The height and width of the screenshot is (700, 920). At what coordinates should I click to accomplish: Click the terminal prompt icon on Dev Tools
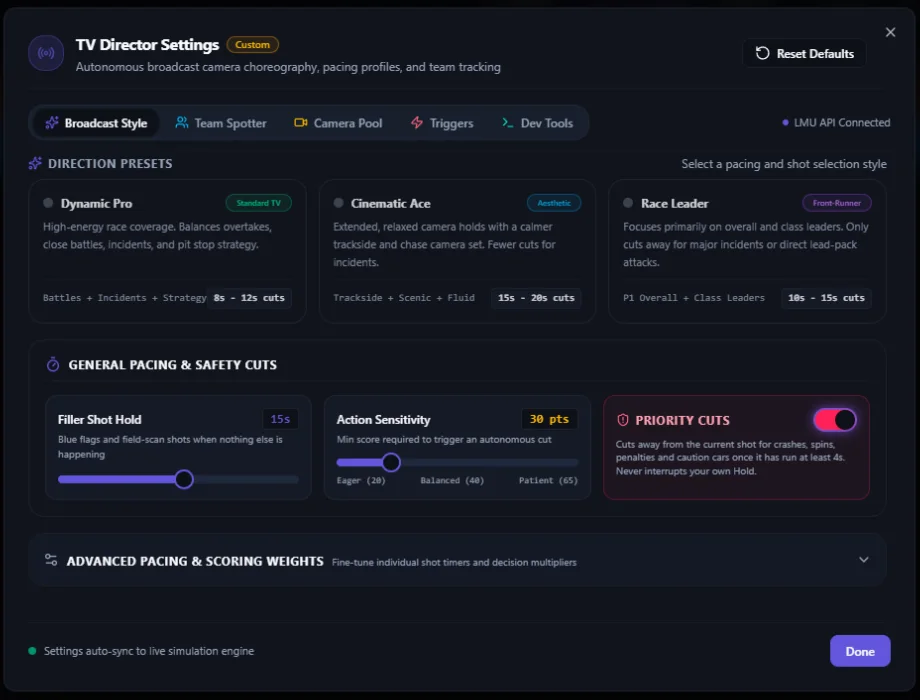click(x=507, y=123)
